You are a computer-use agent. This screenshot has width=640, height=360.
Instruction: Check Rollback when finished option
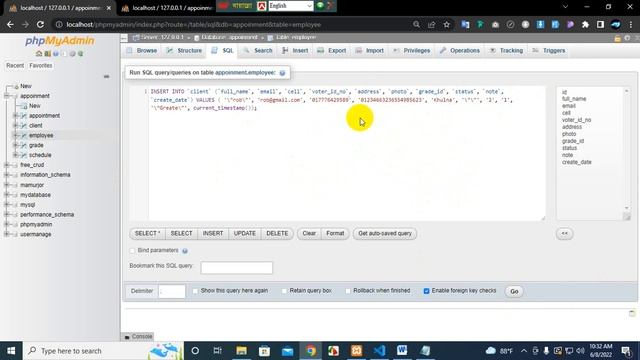click(348, 291)
